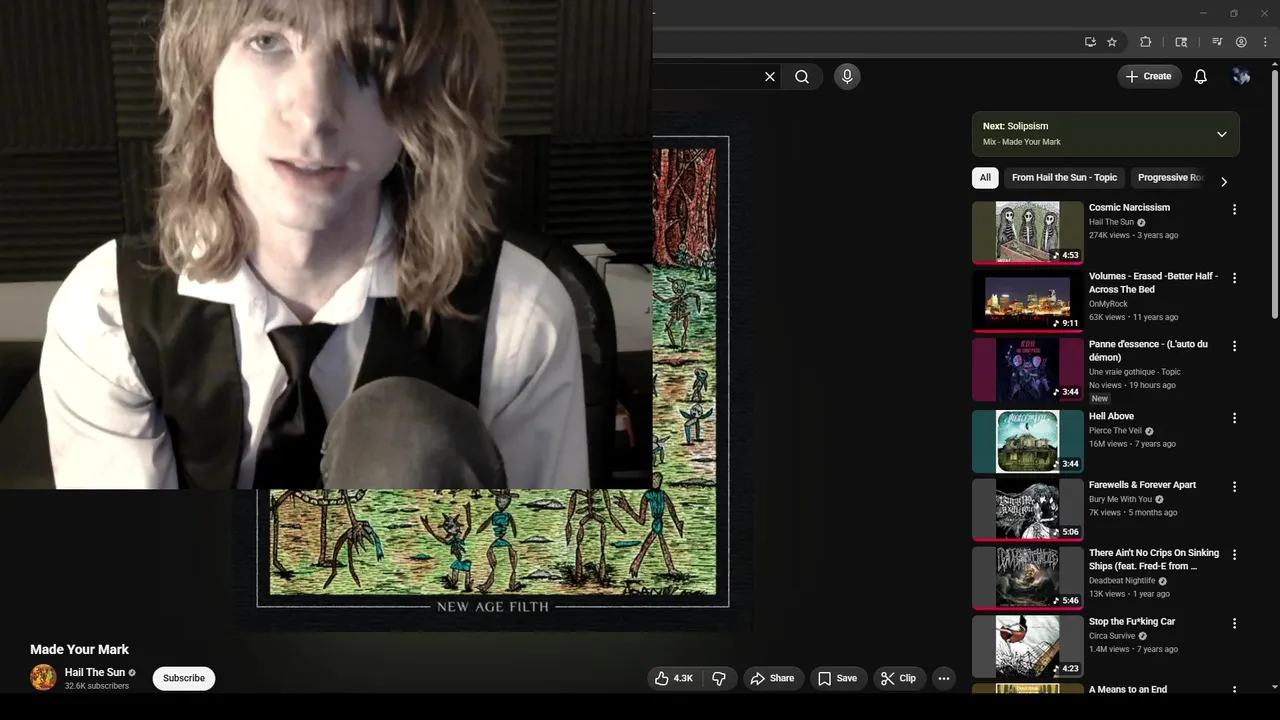Image resolution: width=1280 pixels, height=720 pixels.
Task: Click the Volumes city skyline thumbnail
Action: 1028,301
